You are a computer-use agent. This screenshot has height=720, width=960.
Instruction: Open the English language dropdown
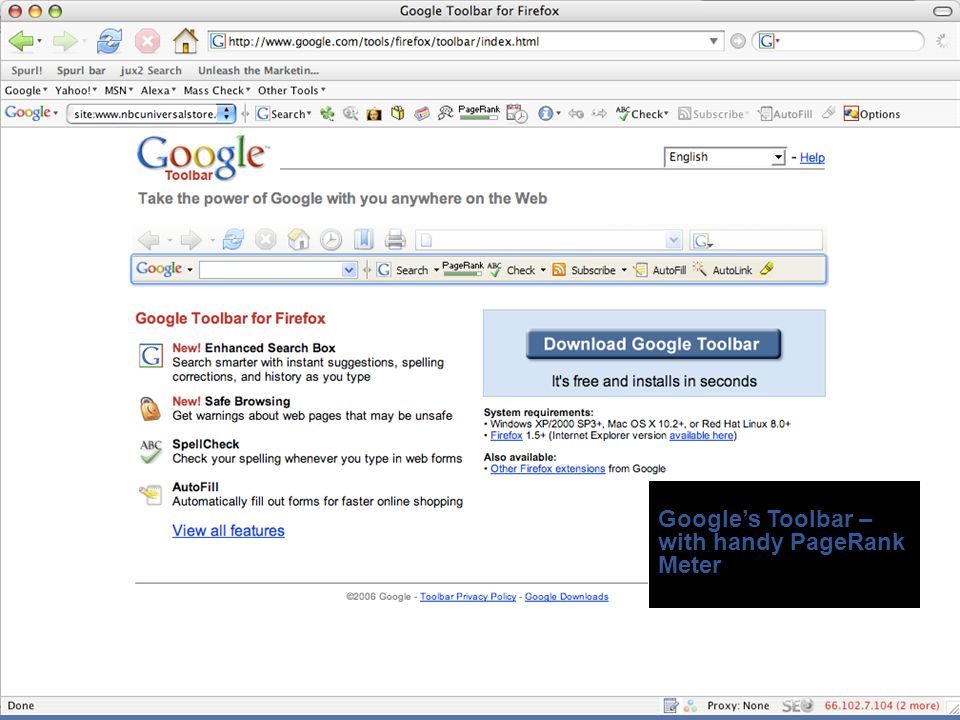725,157
